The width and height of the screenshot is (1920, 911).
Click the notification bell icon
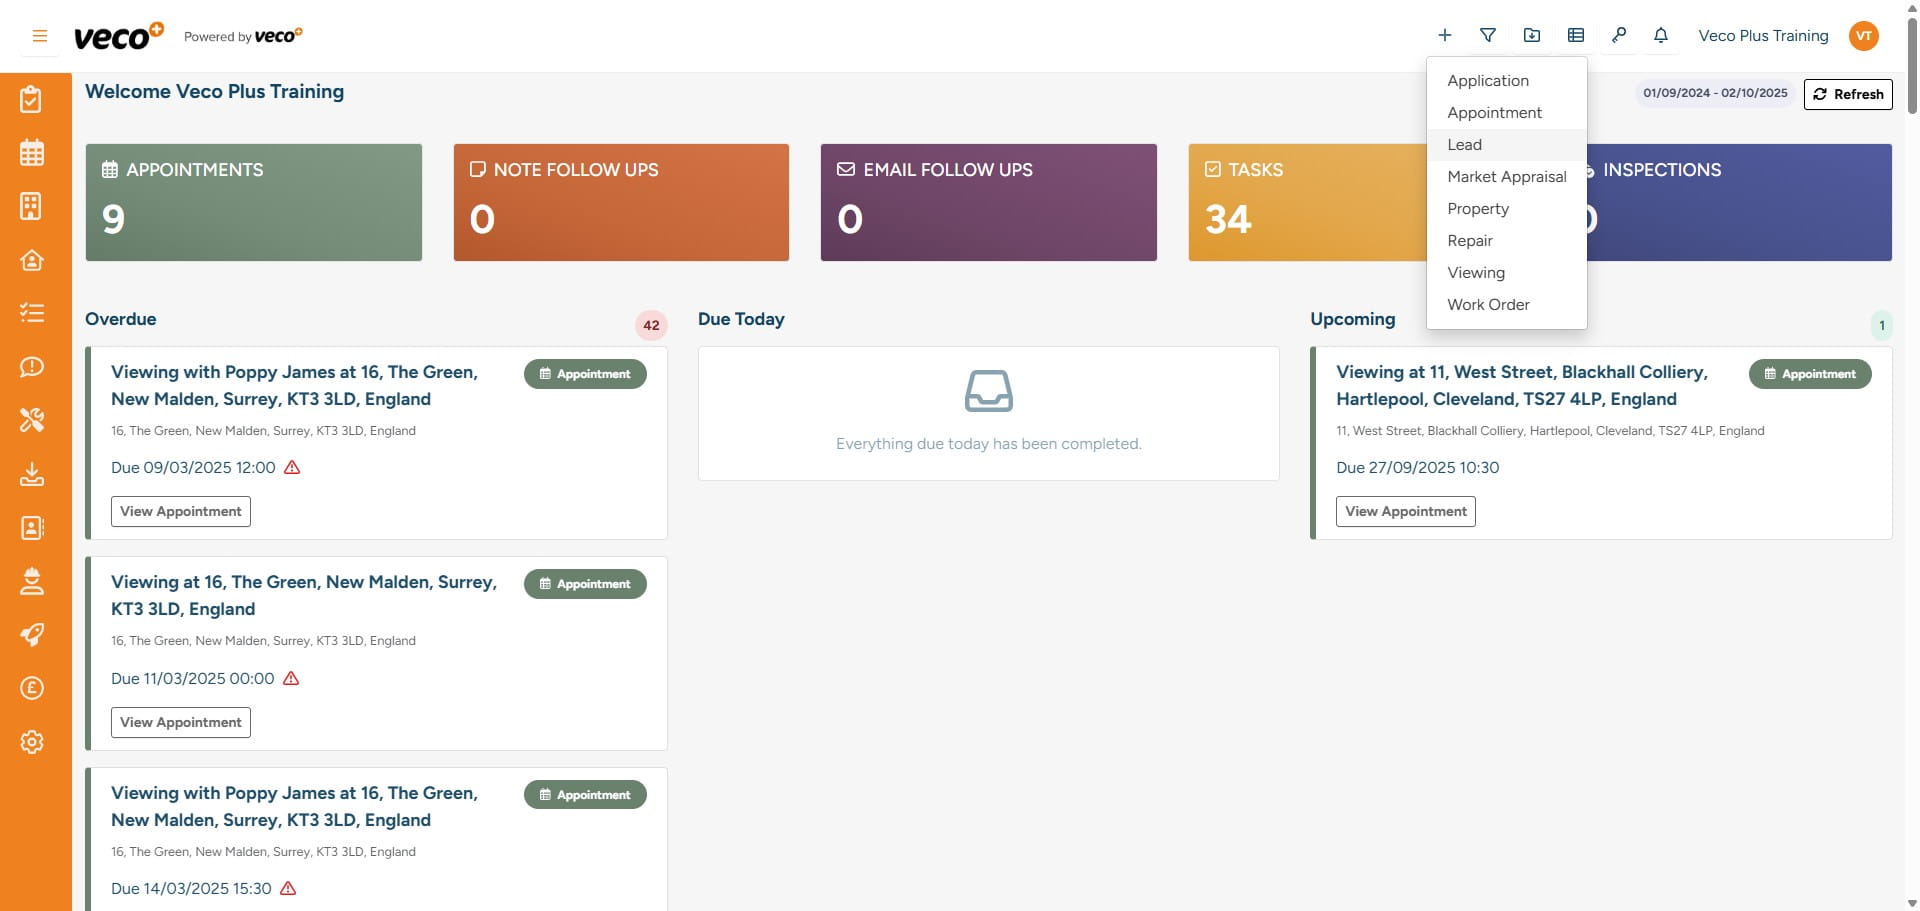click(1660, 36)
